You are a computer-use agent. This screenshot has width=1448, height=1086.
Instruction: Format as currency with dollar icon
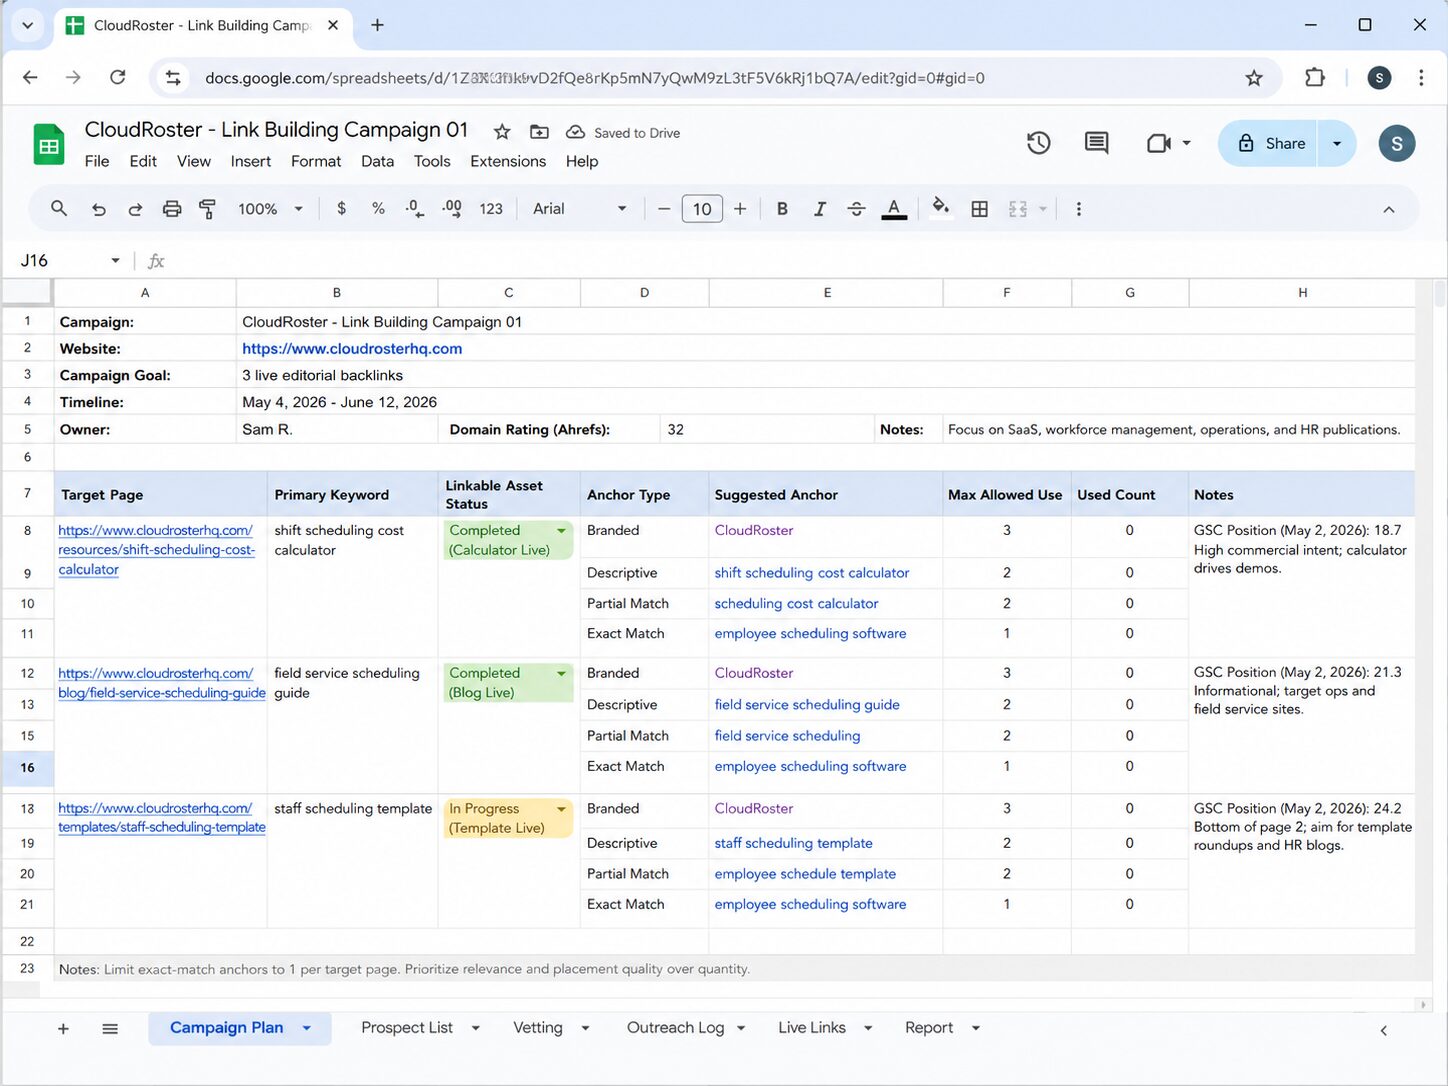(342, 208)
